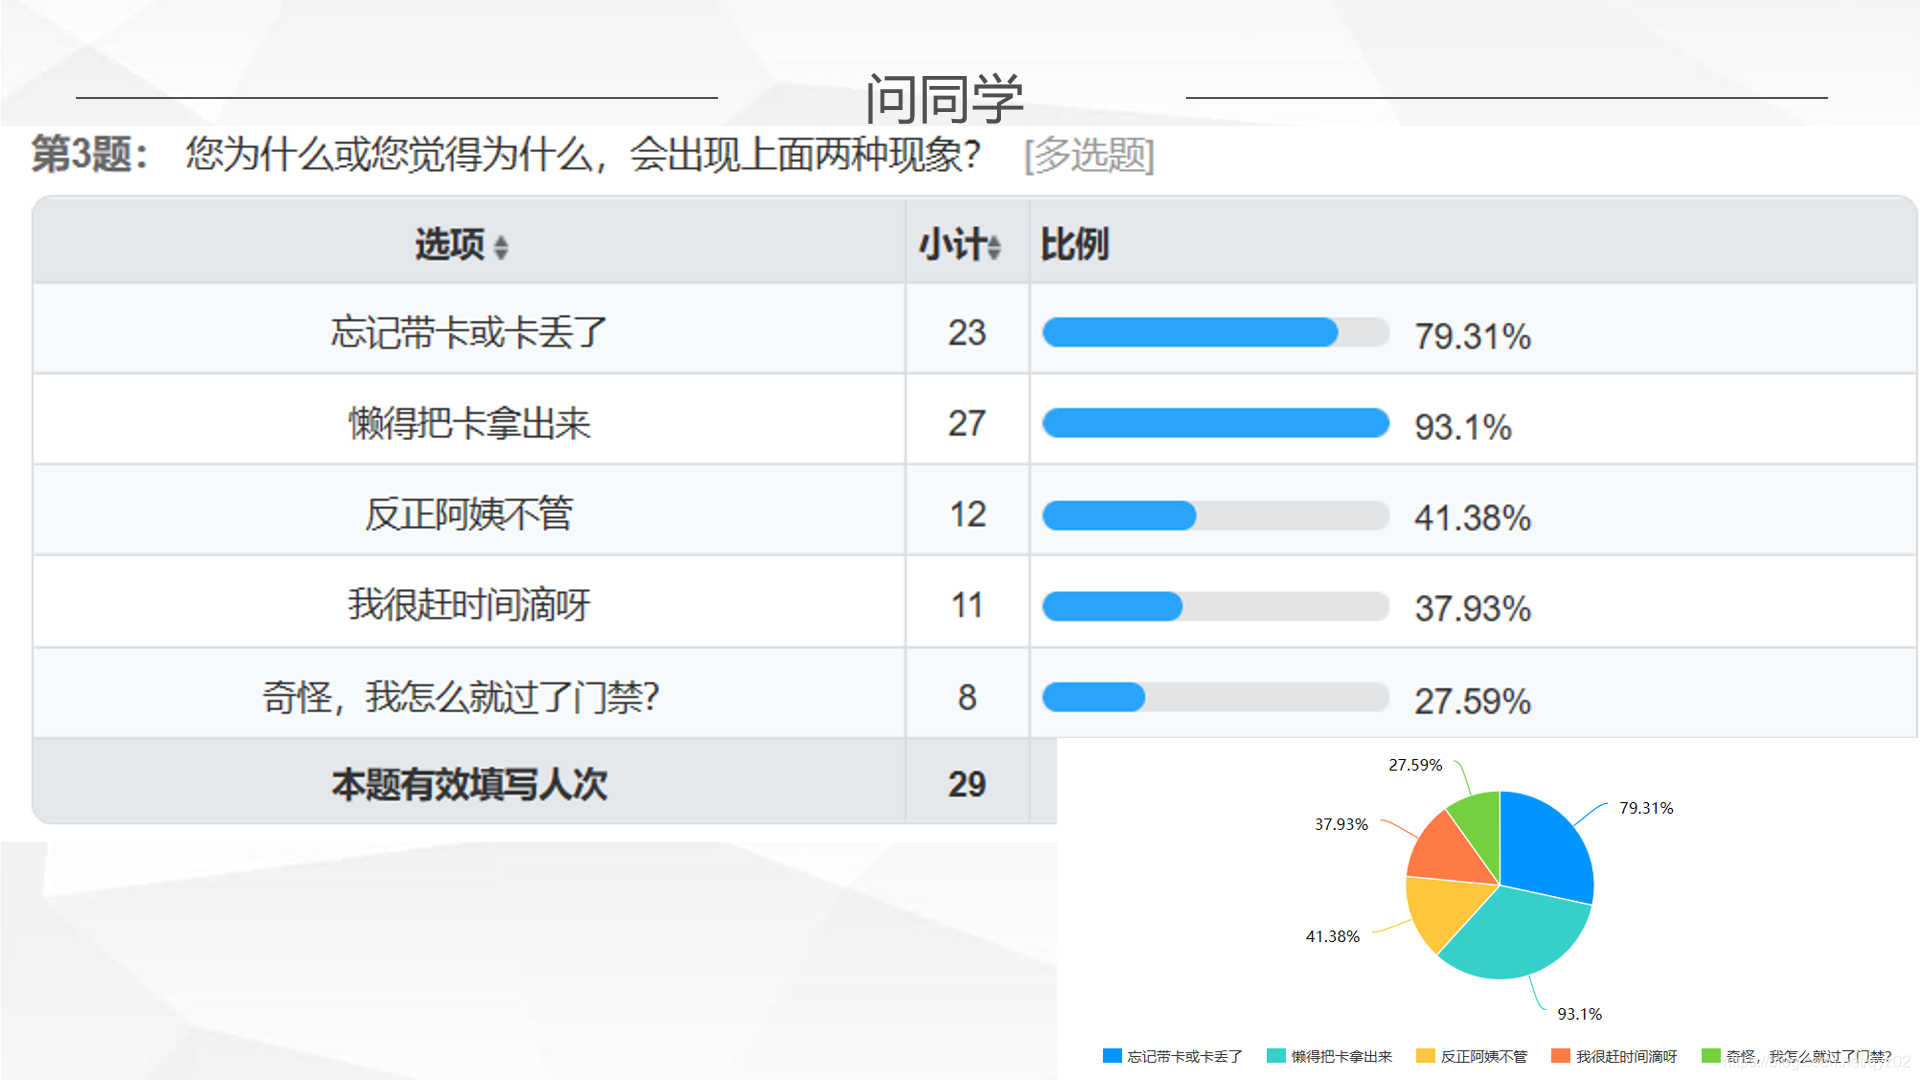
Task: Select the table cell showing 23 responses
Action: pos(965,333)
